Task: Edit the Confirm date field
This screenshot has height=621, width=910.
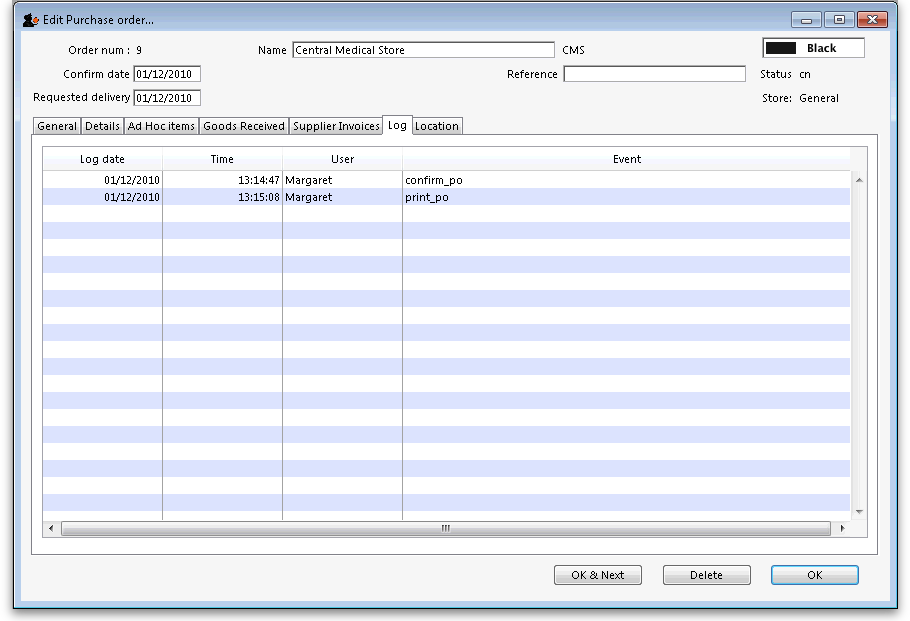Action: click(x=167, y=74)
